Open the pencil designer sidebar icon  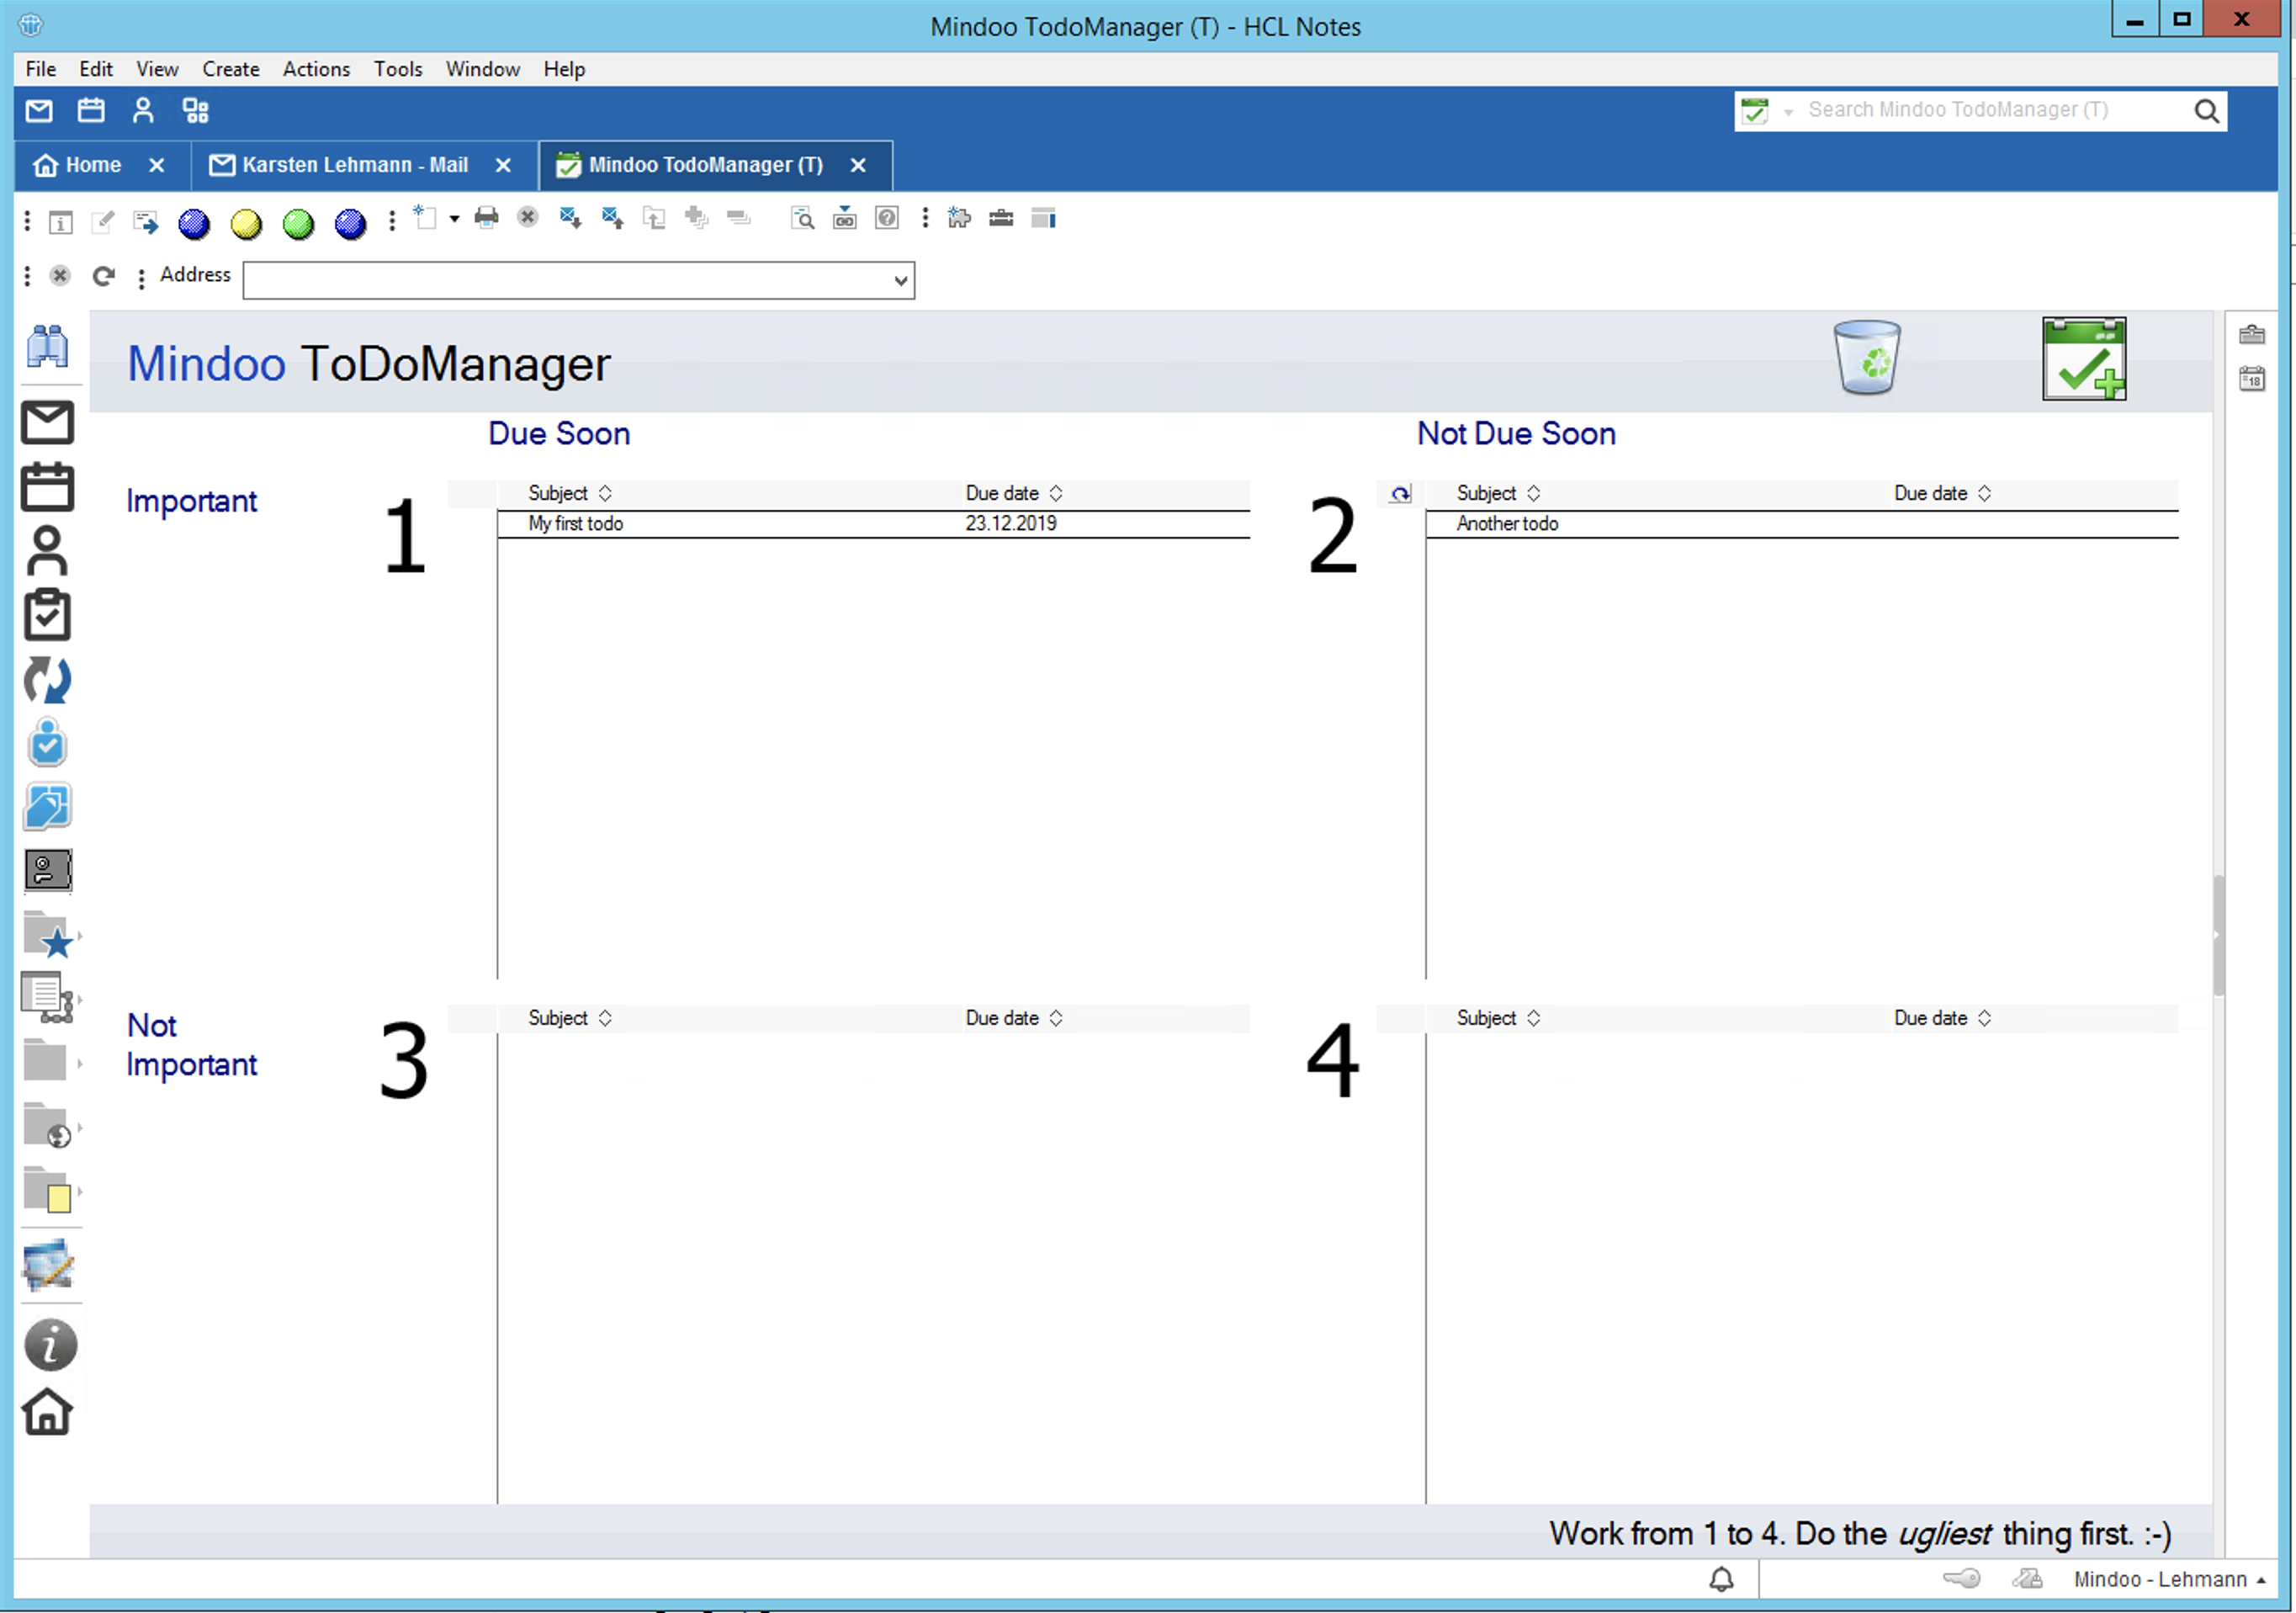tap(47, 1264)
